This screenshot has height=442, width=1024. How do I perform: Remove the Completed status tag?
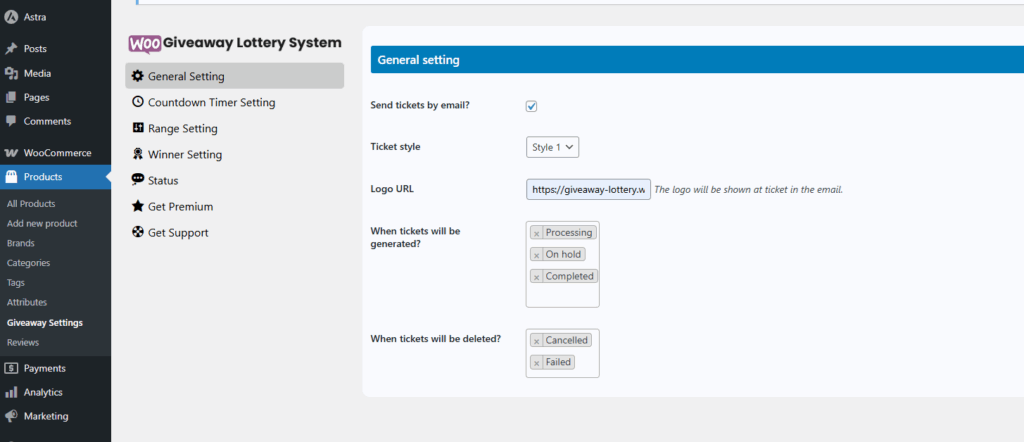(x=536, y=277)
